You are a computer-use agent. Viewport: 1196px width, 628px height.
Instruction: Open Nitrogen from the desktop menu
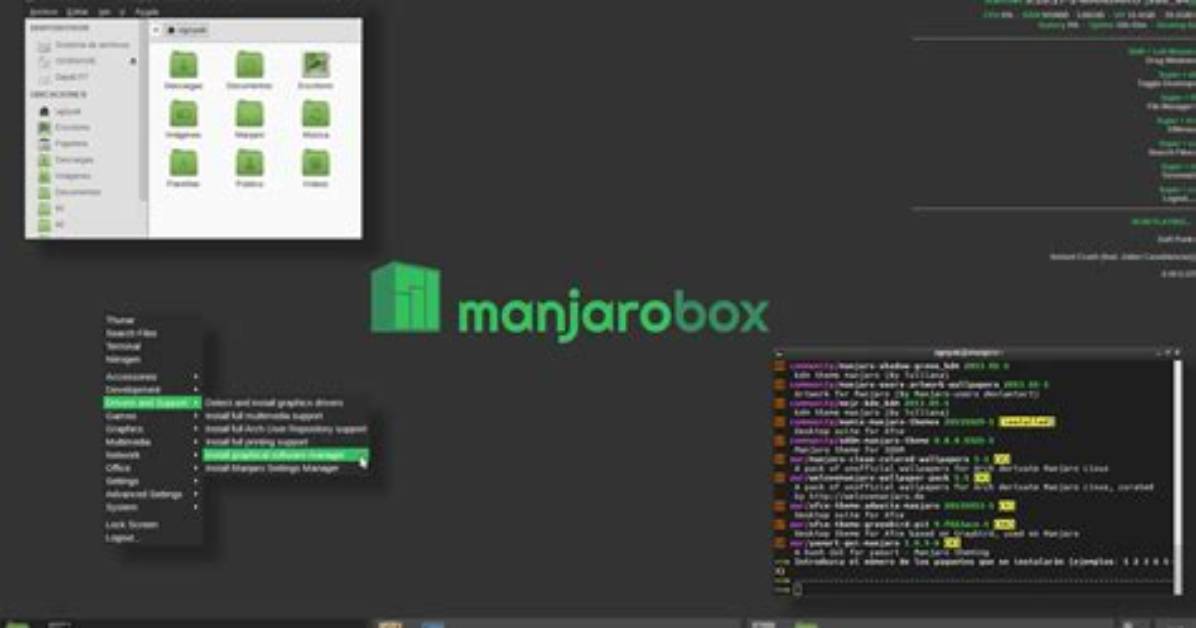pyautogui.click(x=123, y=359)
